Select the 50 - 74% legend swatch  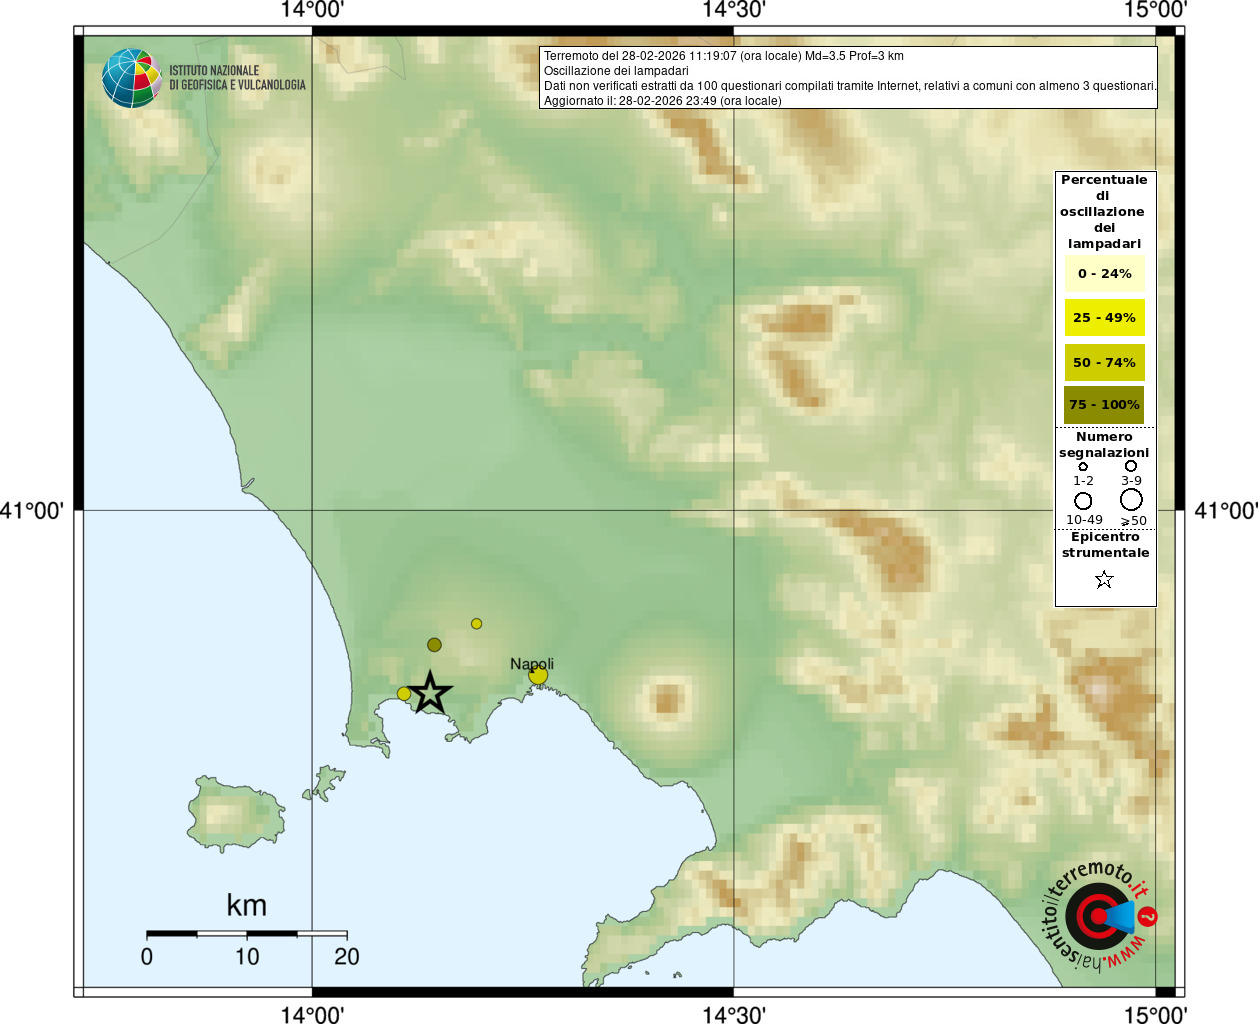(1104, 363)
